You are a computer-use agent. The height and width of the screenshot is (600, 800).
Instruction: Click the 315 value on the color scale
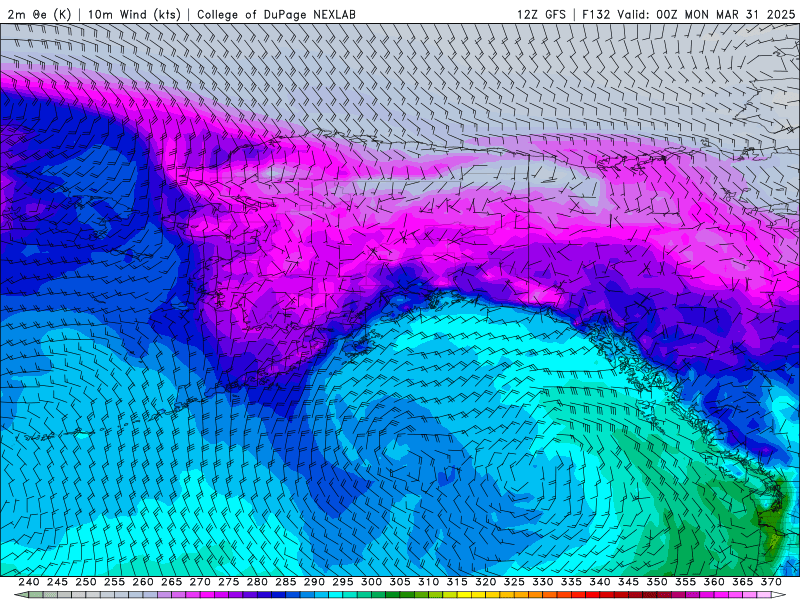pyautogui.click(x=457, y=582)
